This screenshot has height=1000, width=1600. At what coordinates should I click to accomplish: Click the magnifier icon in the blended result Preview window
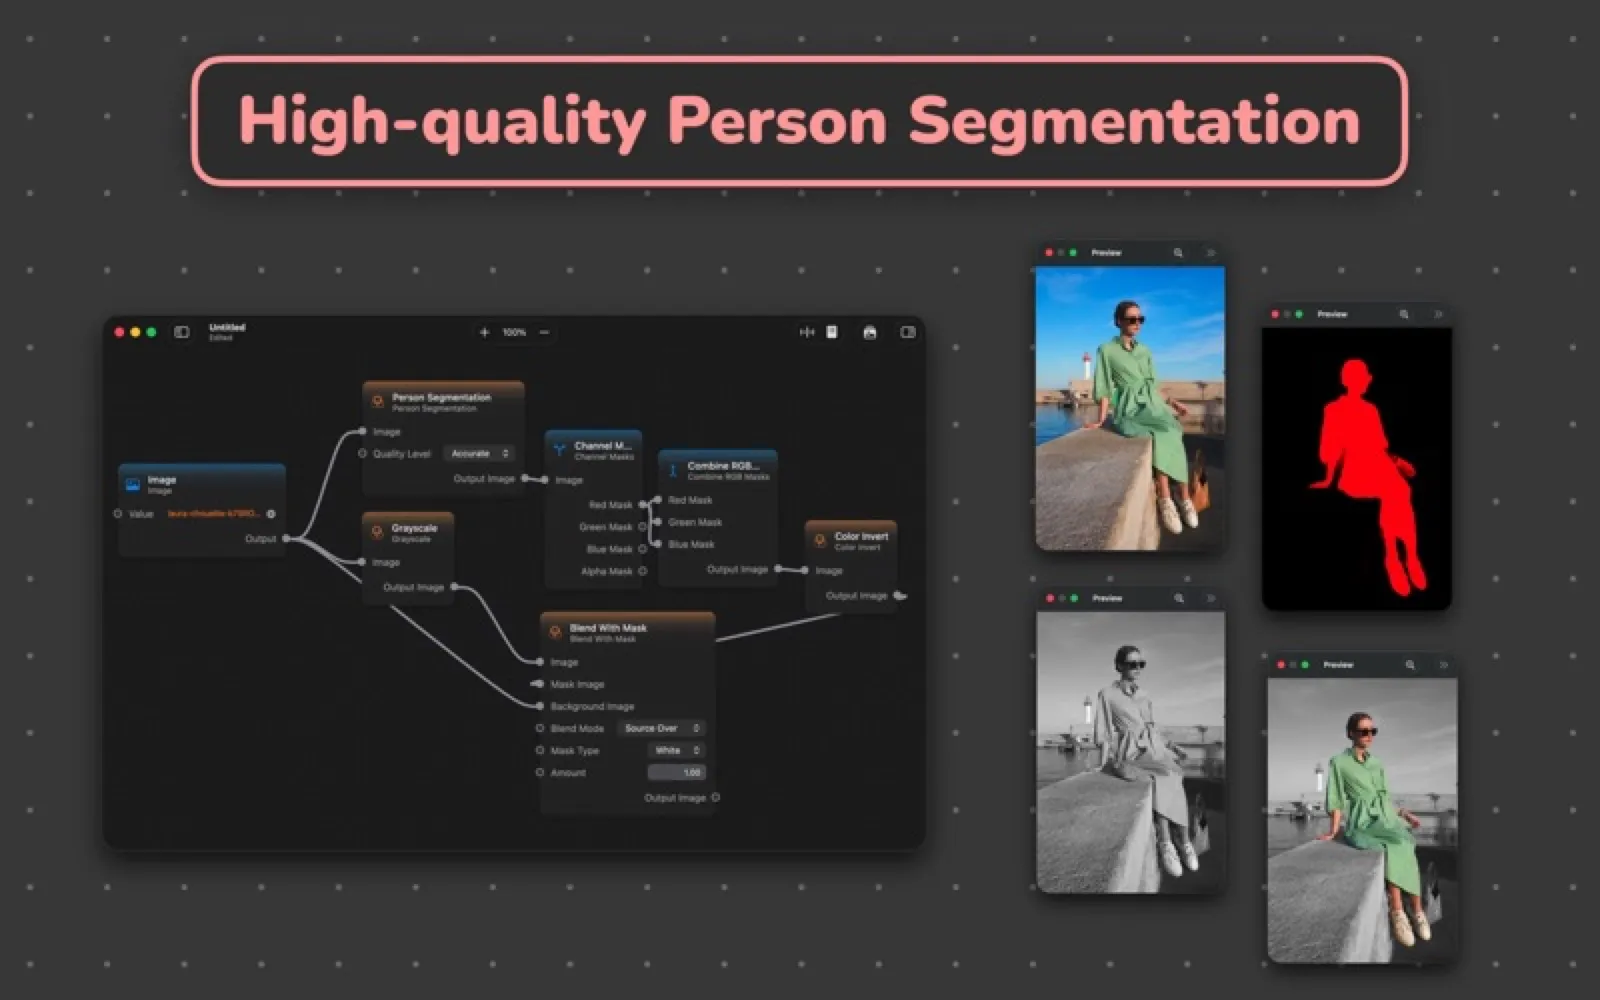[x=1411, y=665]
